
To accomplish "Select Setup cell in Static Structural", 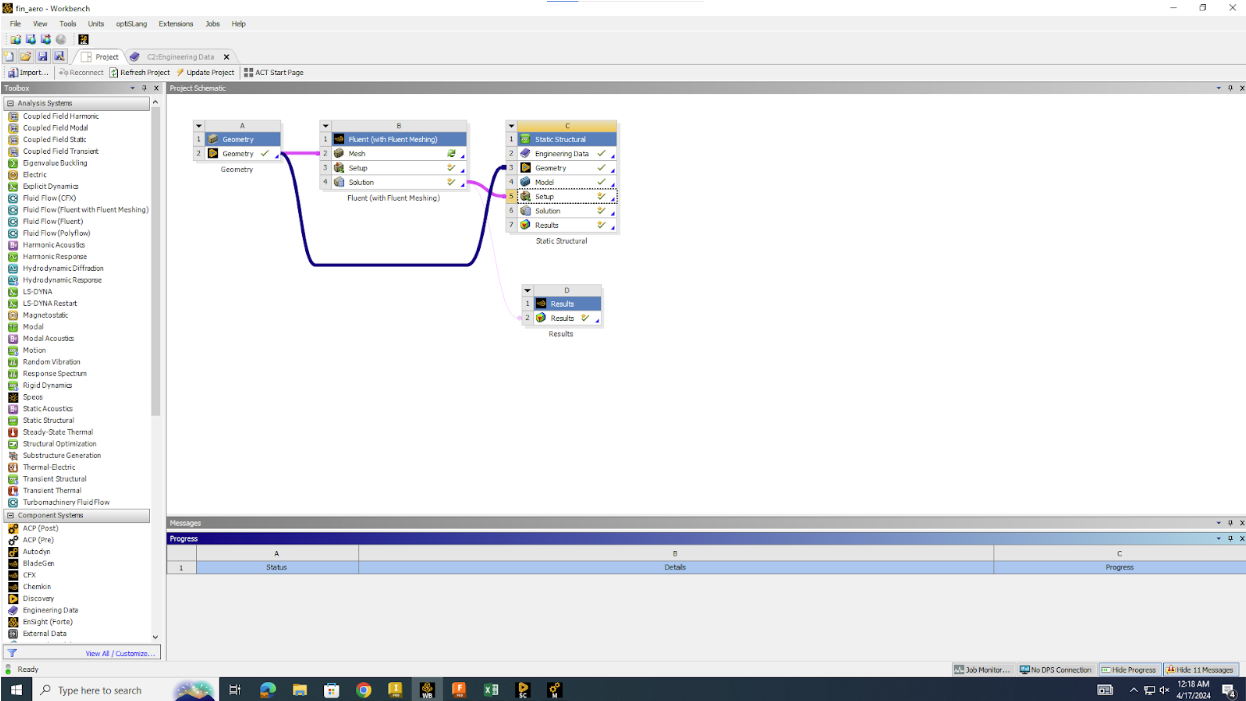I will 567,196.
